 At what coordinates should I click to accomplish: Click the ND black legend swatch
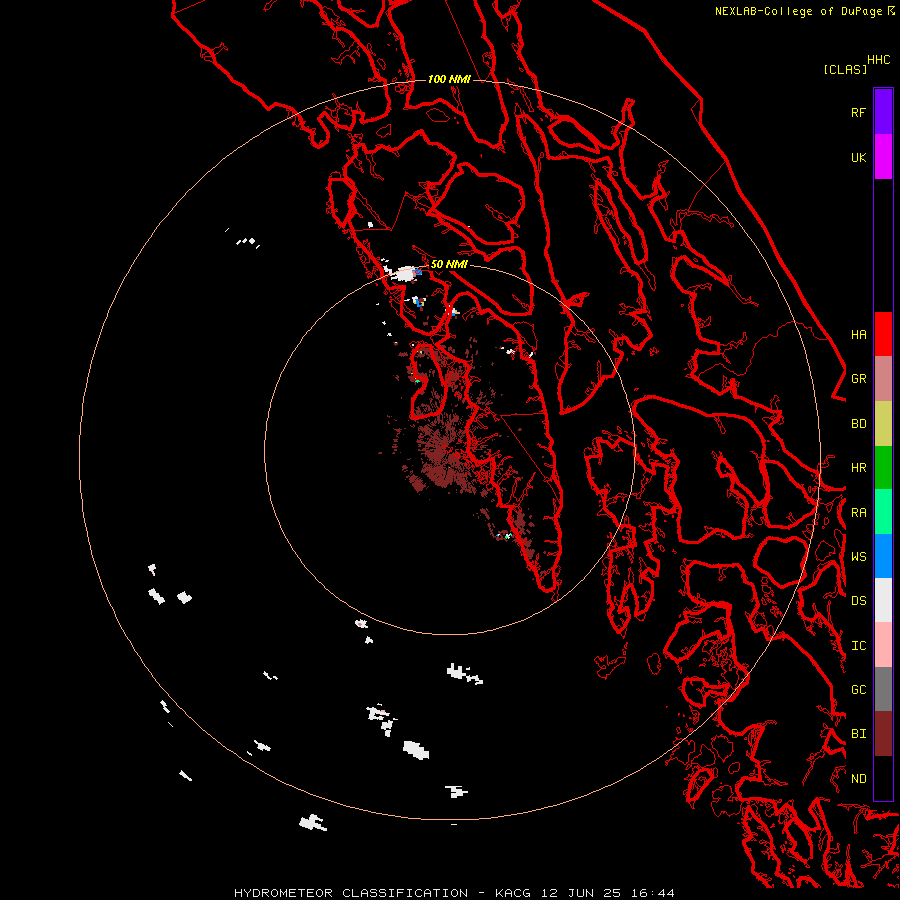[883, 778]
